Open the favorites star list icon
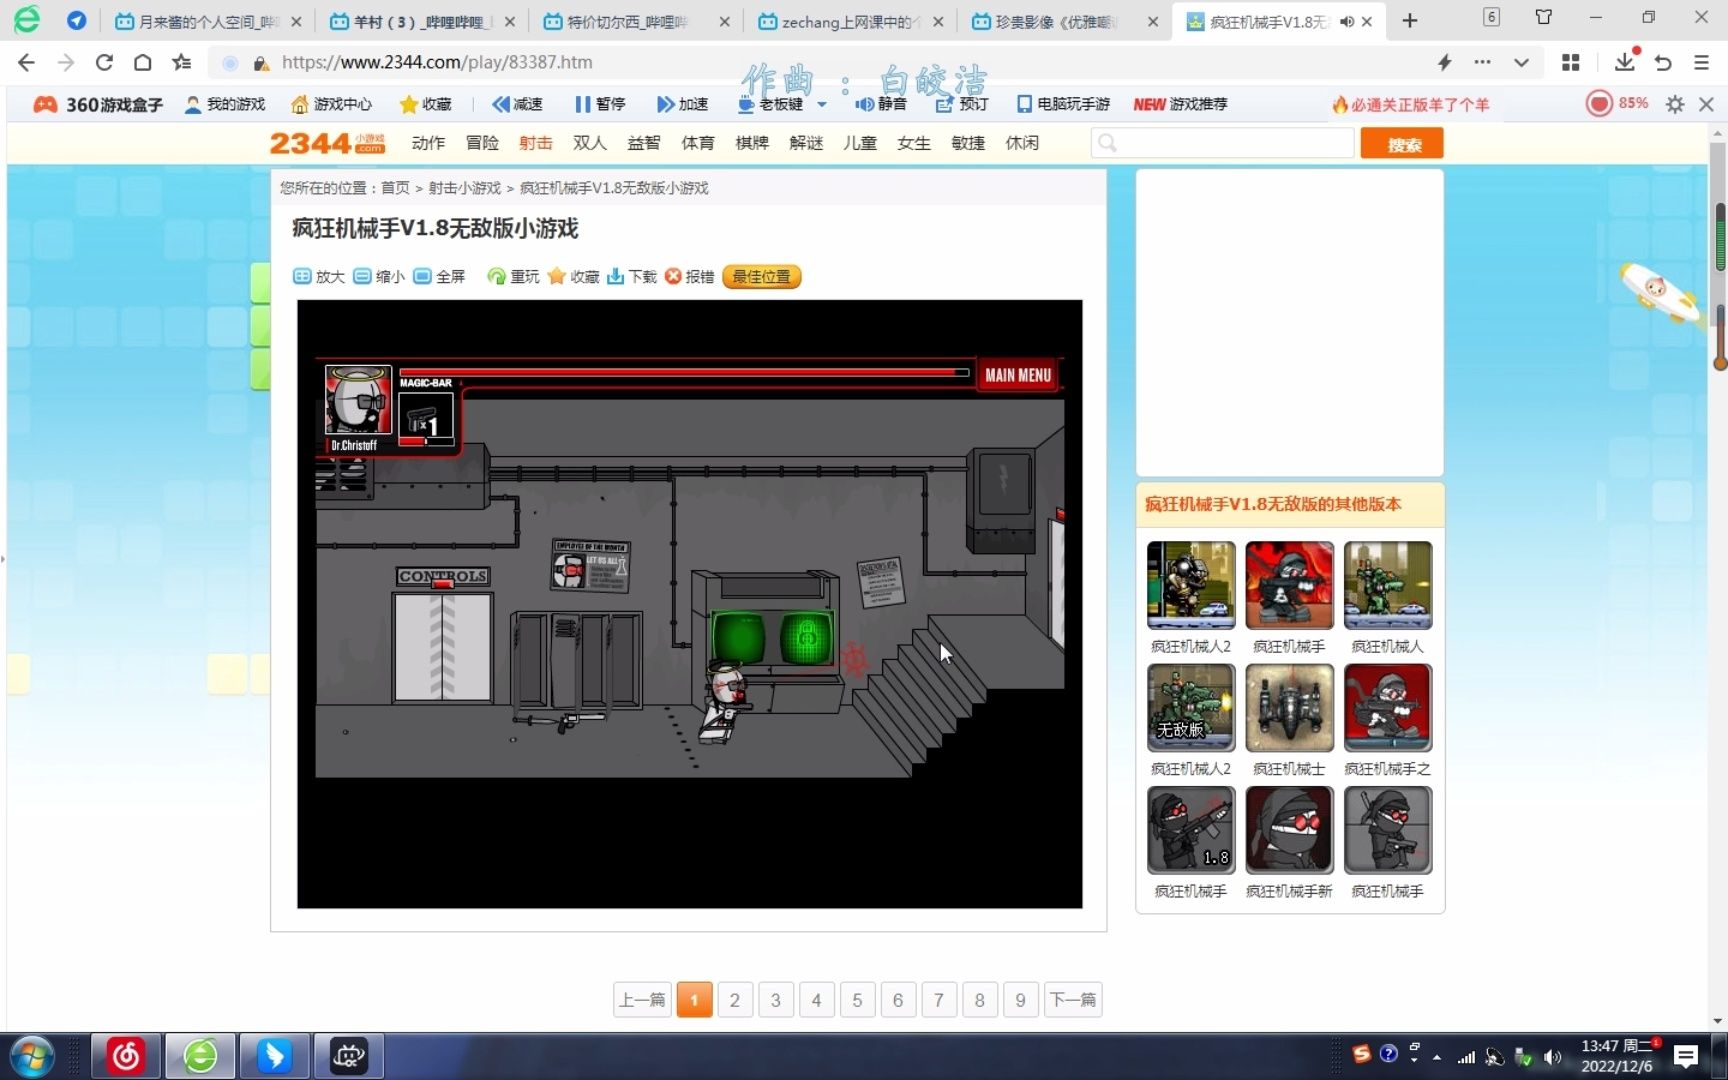1728x1080 pixels. click(182, 62)
